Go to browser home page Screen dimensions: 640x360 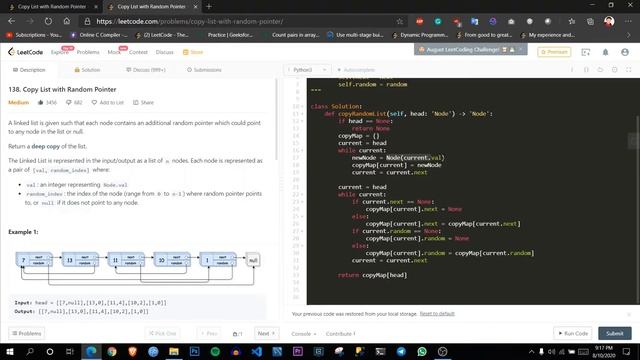67,21
